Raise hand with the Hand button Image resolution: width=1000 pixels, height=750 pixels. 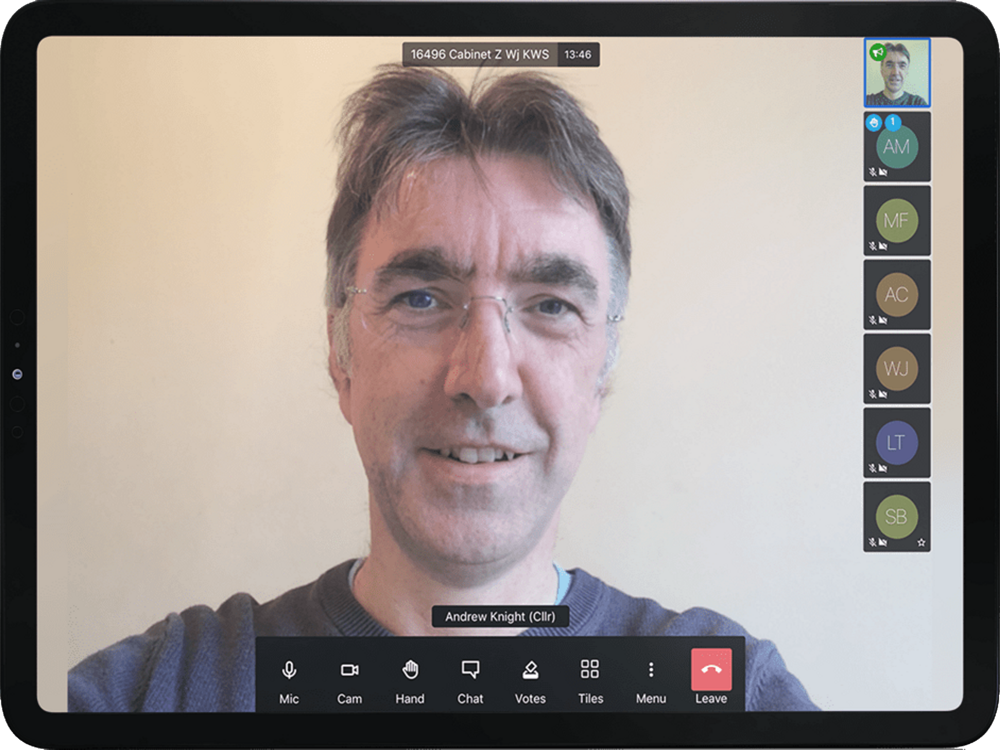click(x=409, y=681)
